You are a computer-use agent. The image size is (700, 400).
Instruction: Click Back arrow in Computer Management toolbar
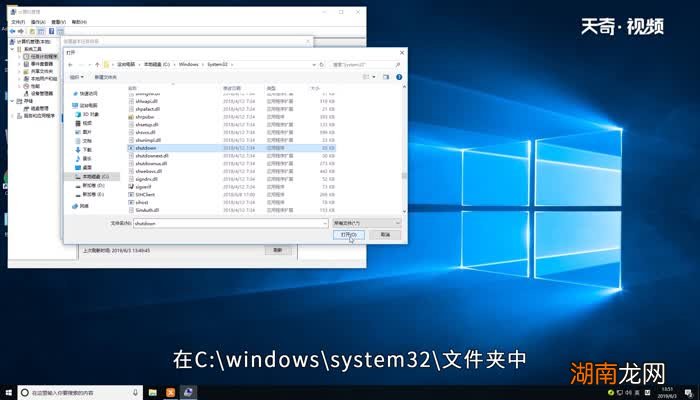click(12, 31)
